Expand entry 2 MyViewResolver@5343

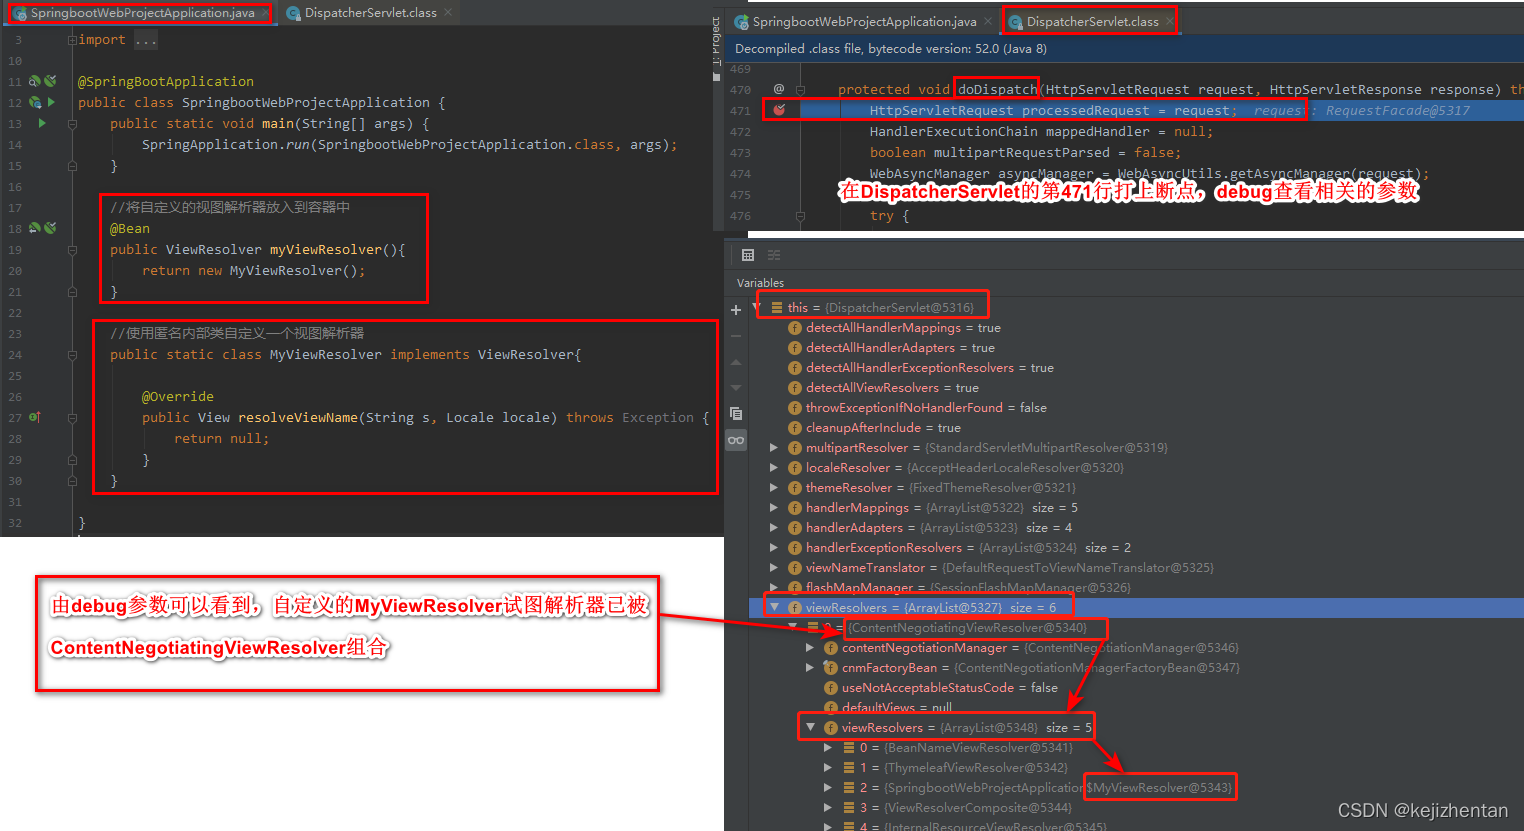pyautogui.click(x=828, y=788)
